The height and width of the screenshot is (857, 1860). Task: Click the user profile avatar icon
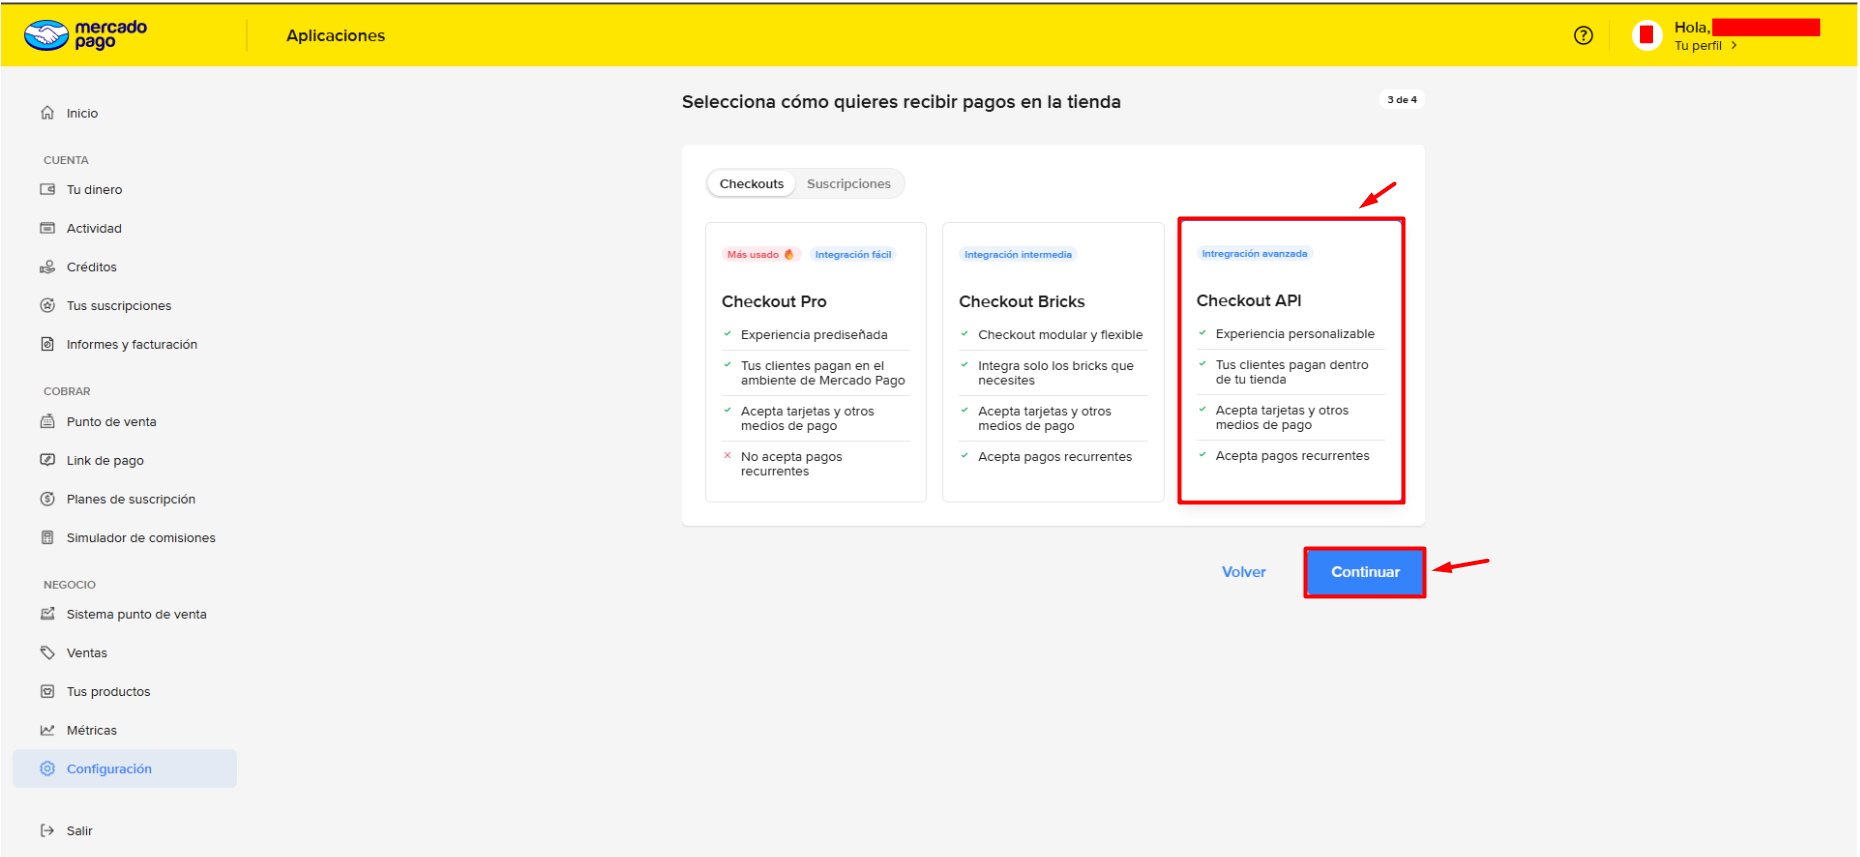pyautogui.click(x=1647, y=35)
